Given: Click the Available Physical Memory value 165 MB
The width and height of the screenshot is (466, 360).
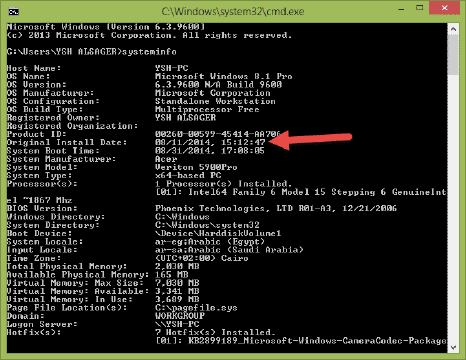Looking at the screenshot, I should (172, 275).
